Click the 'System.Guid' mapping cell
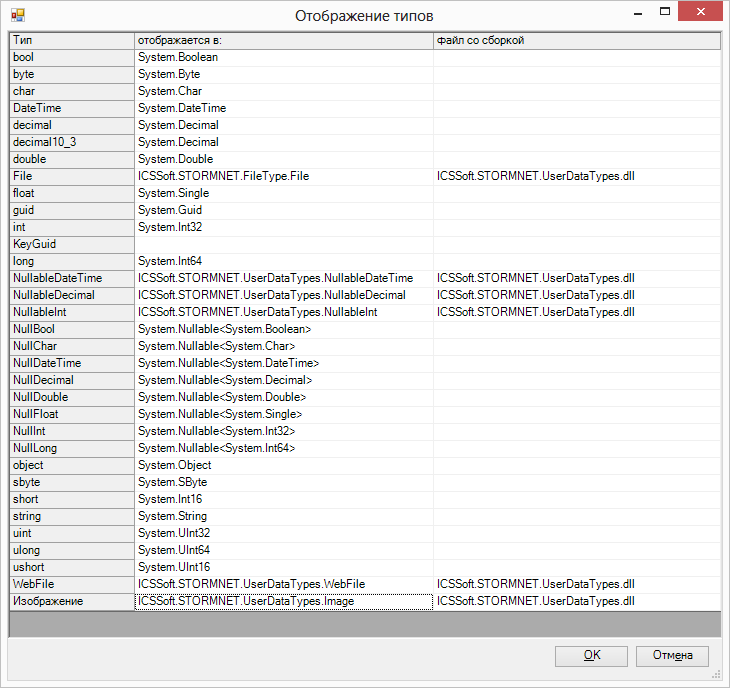The height and width of the screenshot is (688, 730). click(x=284, y=210)
